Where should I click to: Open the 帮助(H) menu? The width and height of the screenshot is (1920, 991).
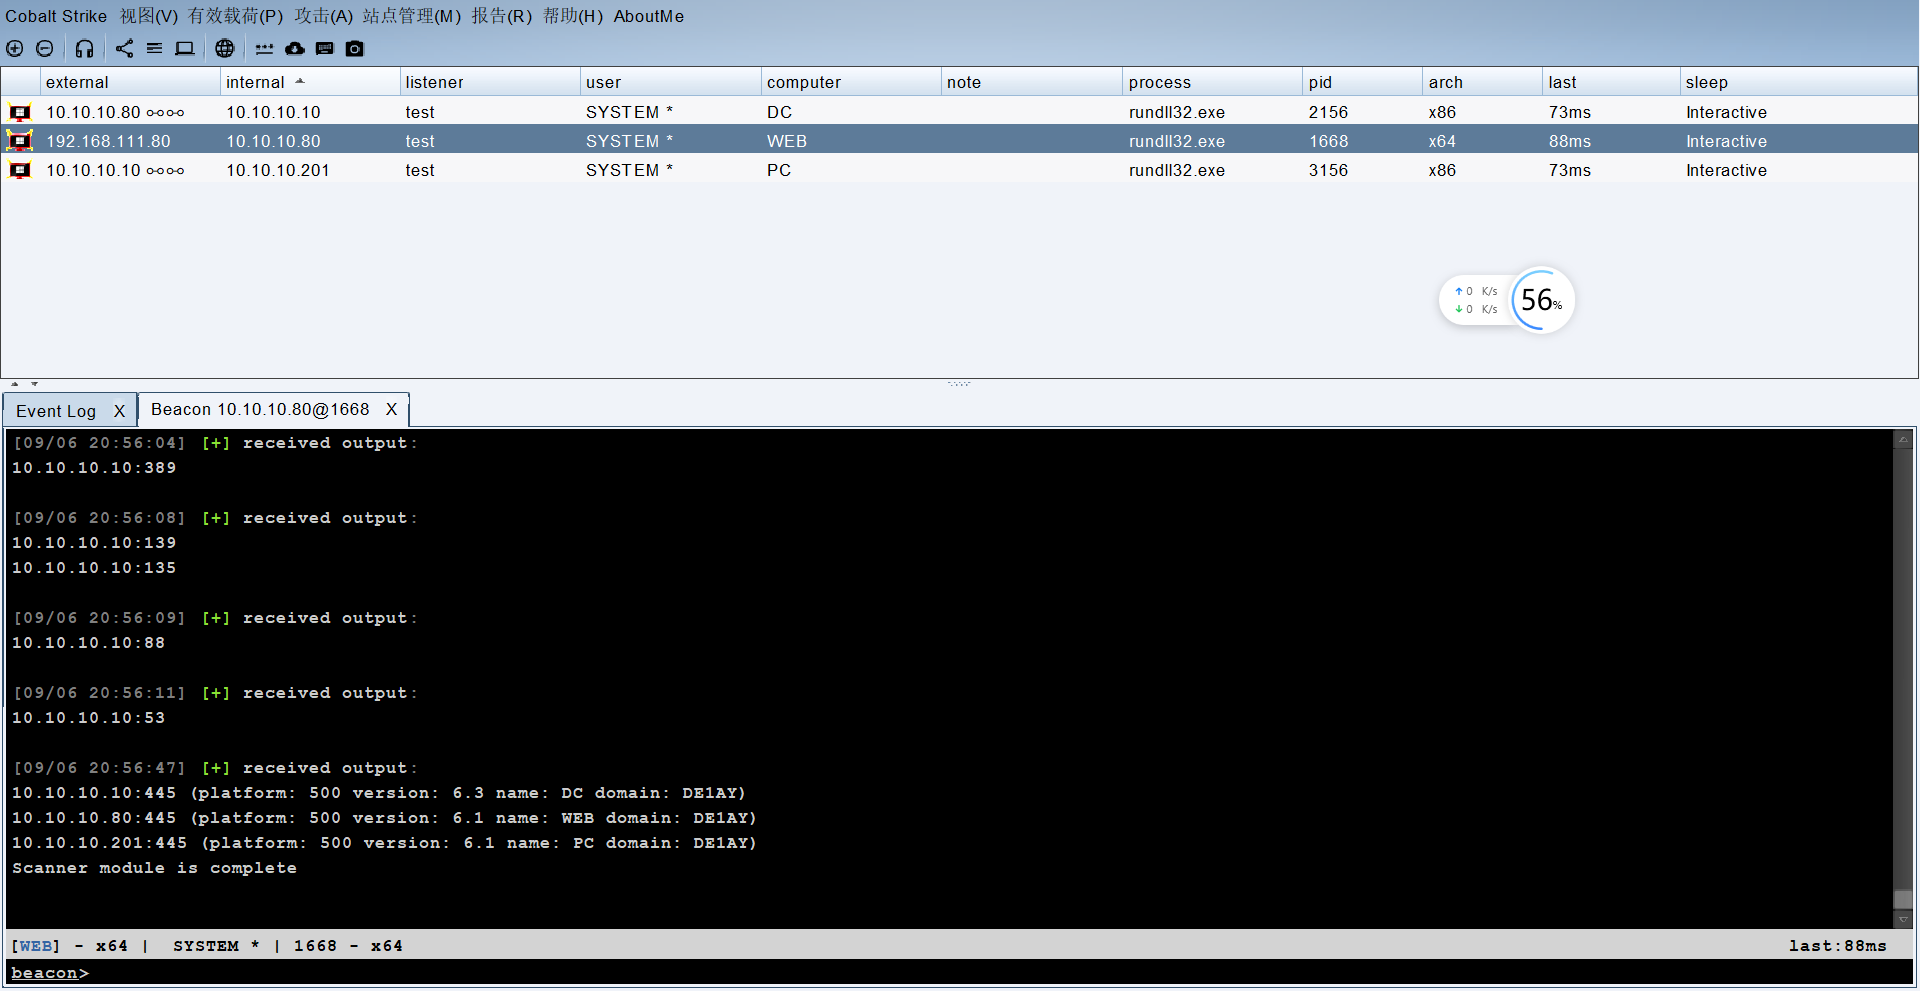tap(573, 16)
